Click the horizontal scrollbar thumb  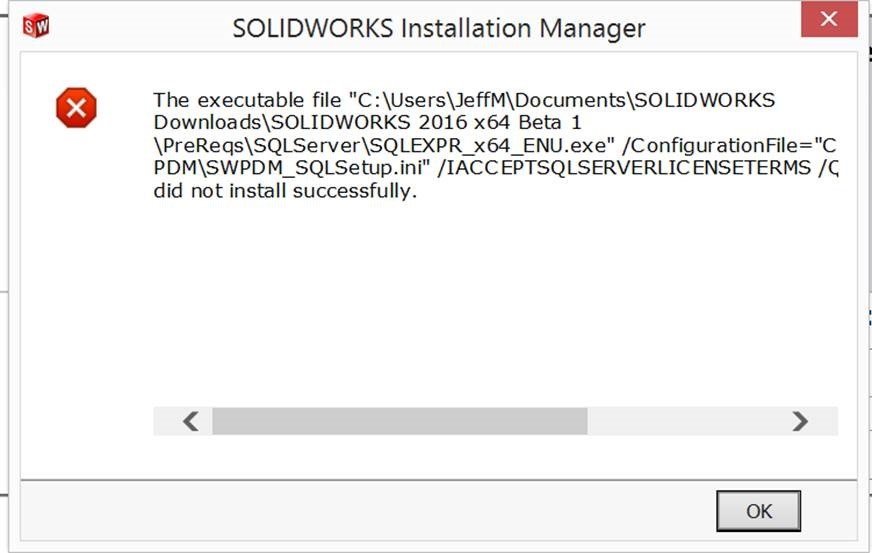(399, 421)
